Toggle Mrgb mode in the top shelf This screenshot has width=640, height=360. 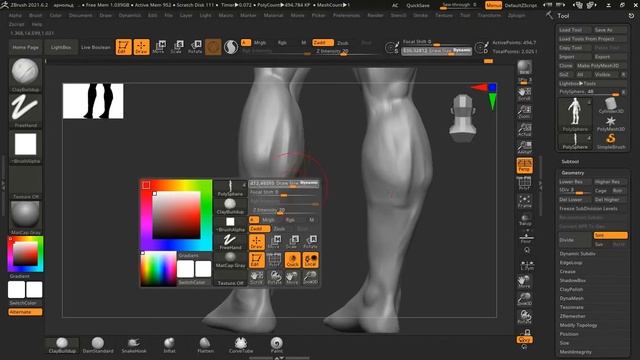coord(260,42)
